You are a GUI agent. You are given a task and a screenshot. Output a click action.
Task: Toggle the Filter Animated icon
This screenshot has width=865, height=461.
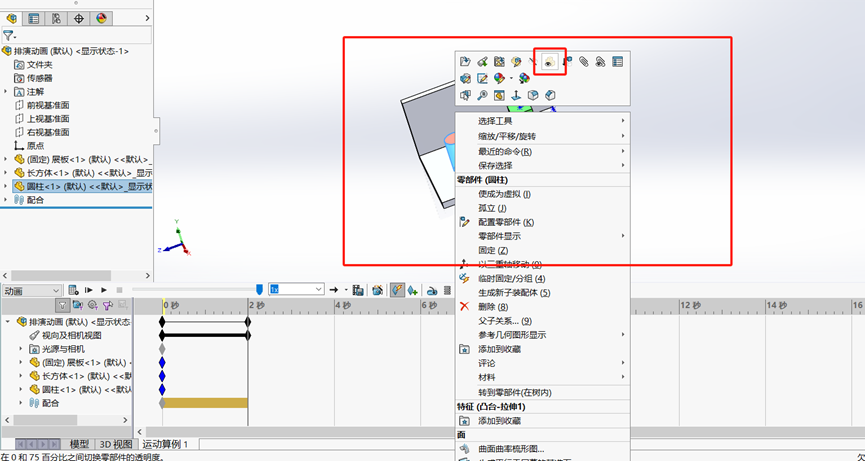pos(78,305)
